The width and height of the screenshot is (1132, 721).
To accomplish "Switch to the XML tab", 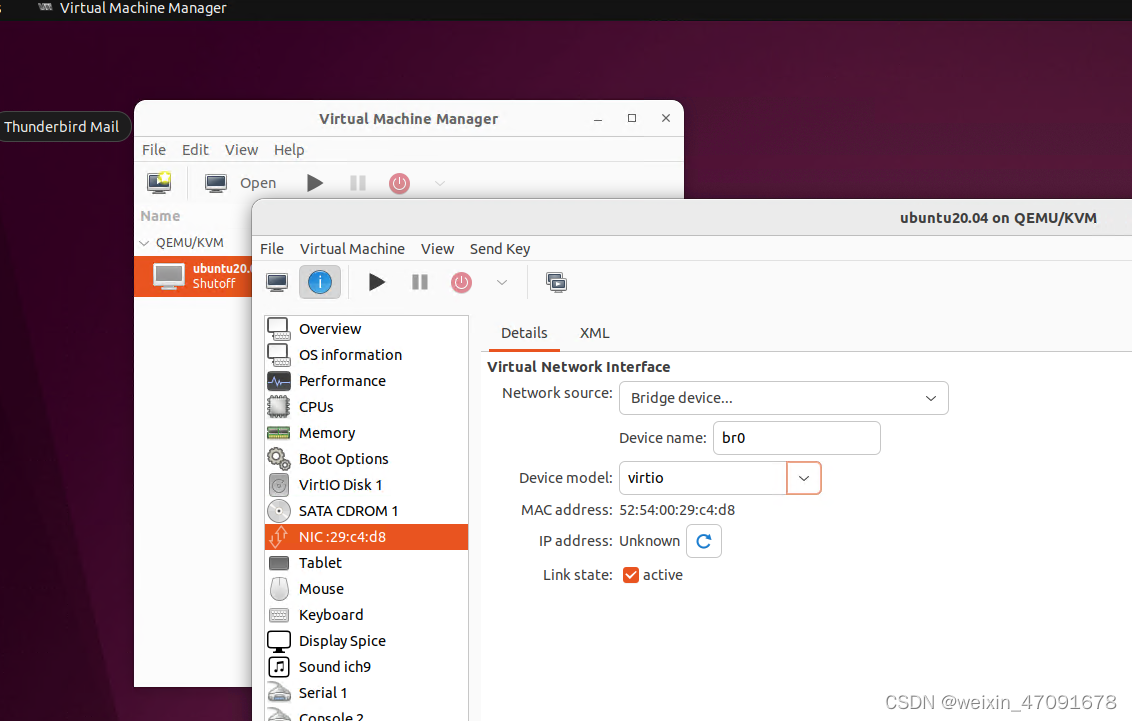I will click(594, 333).
